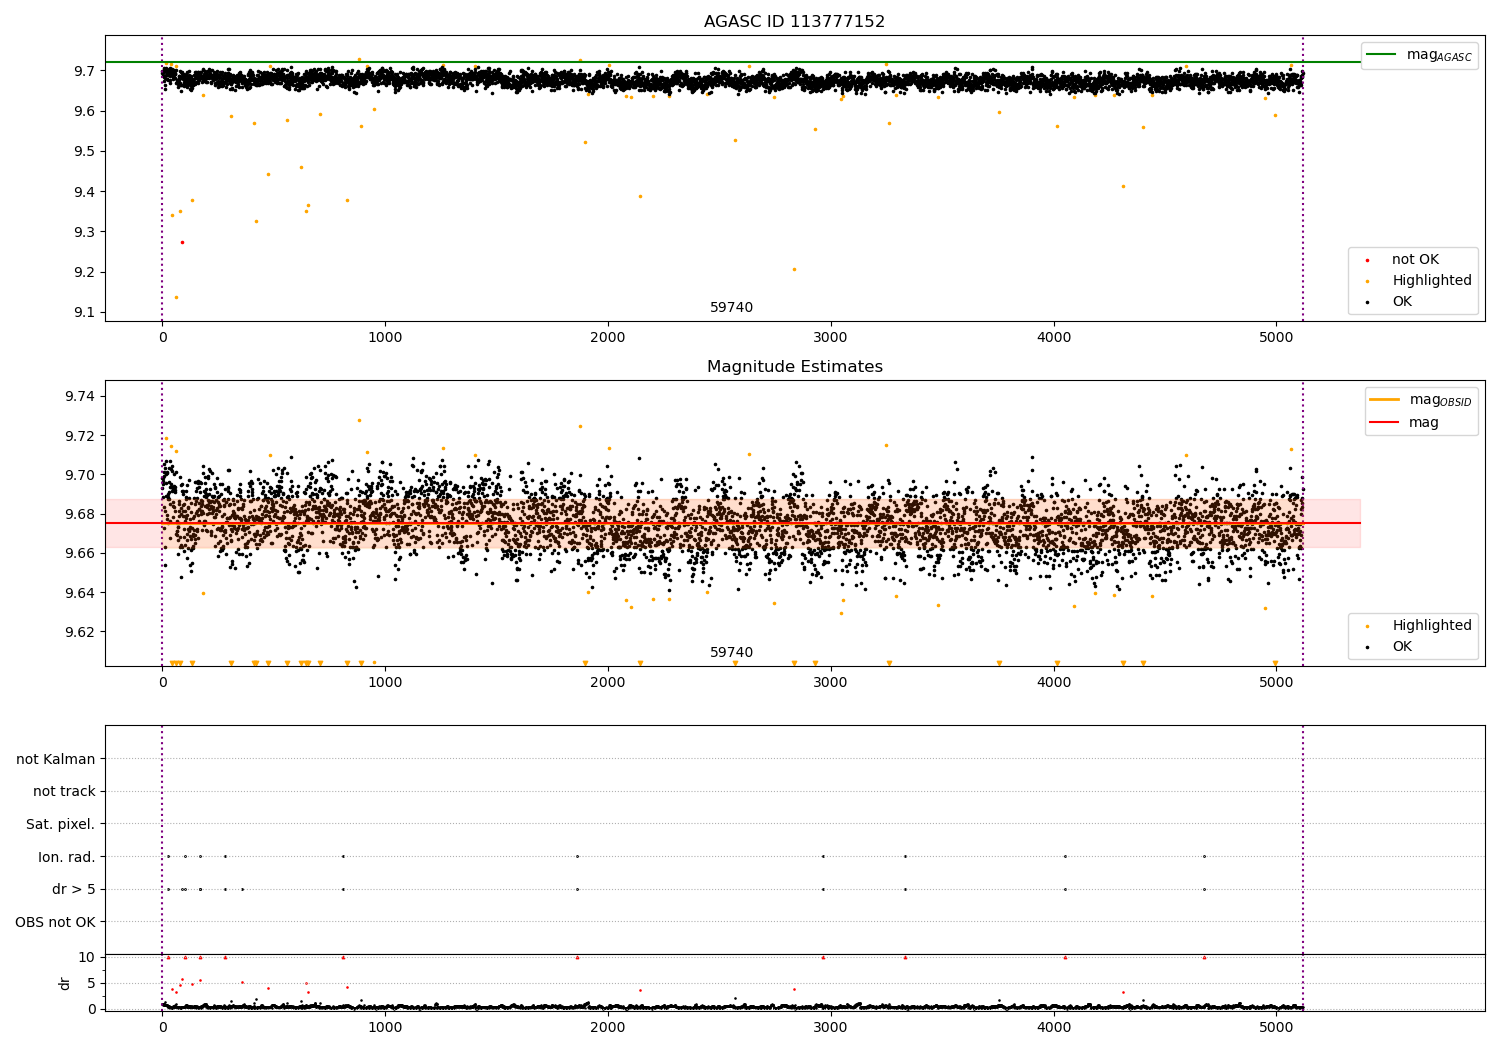Click the 'dr > 5' row label

73,889
